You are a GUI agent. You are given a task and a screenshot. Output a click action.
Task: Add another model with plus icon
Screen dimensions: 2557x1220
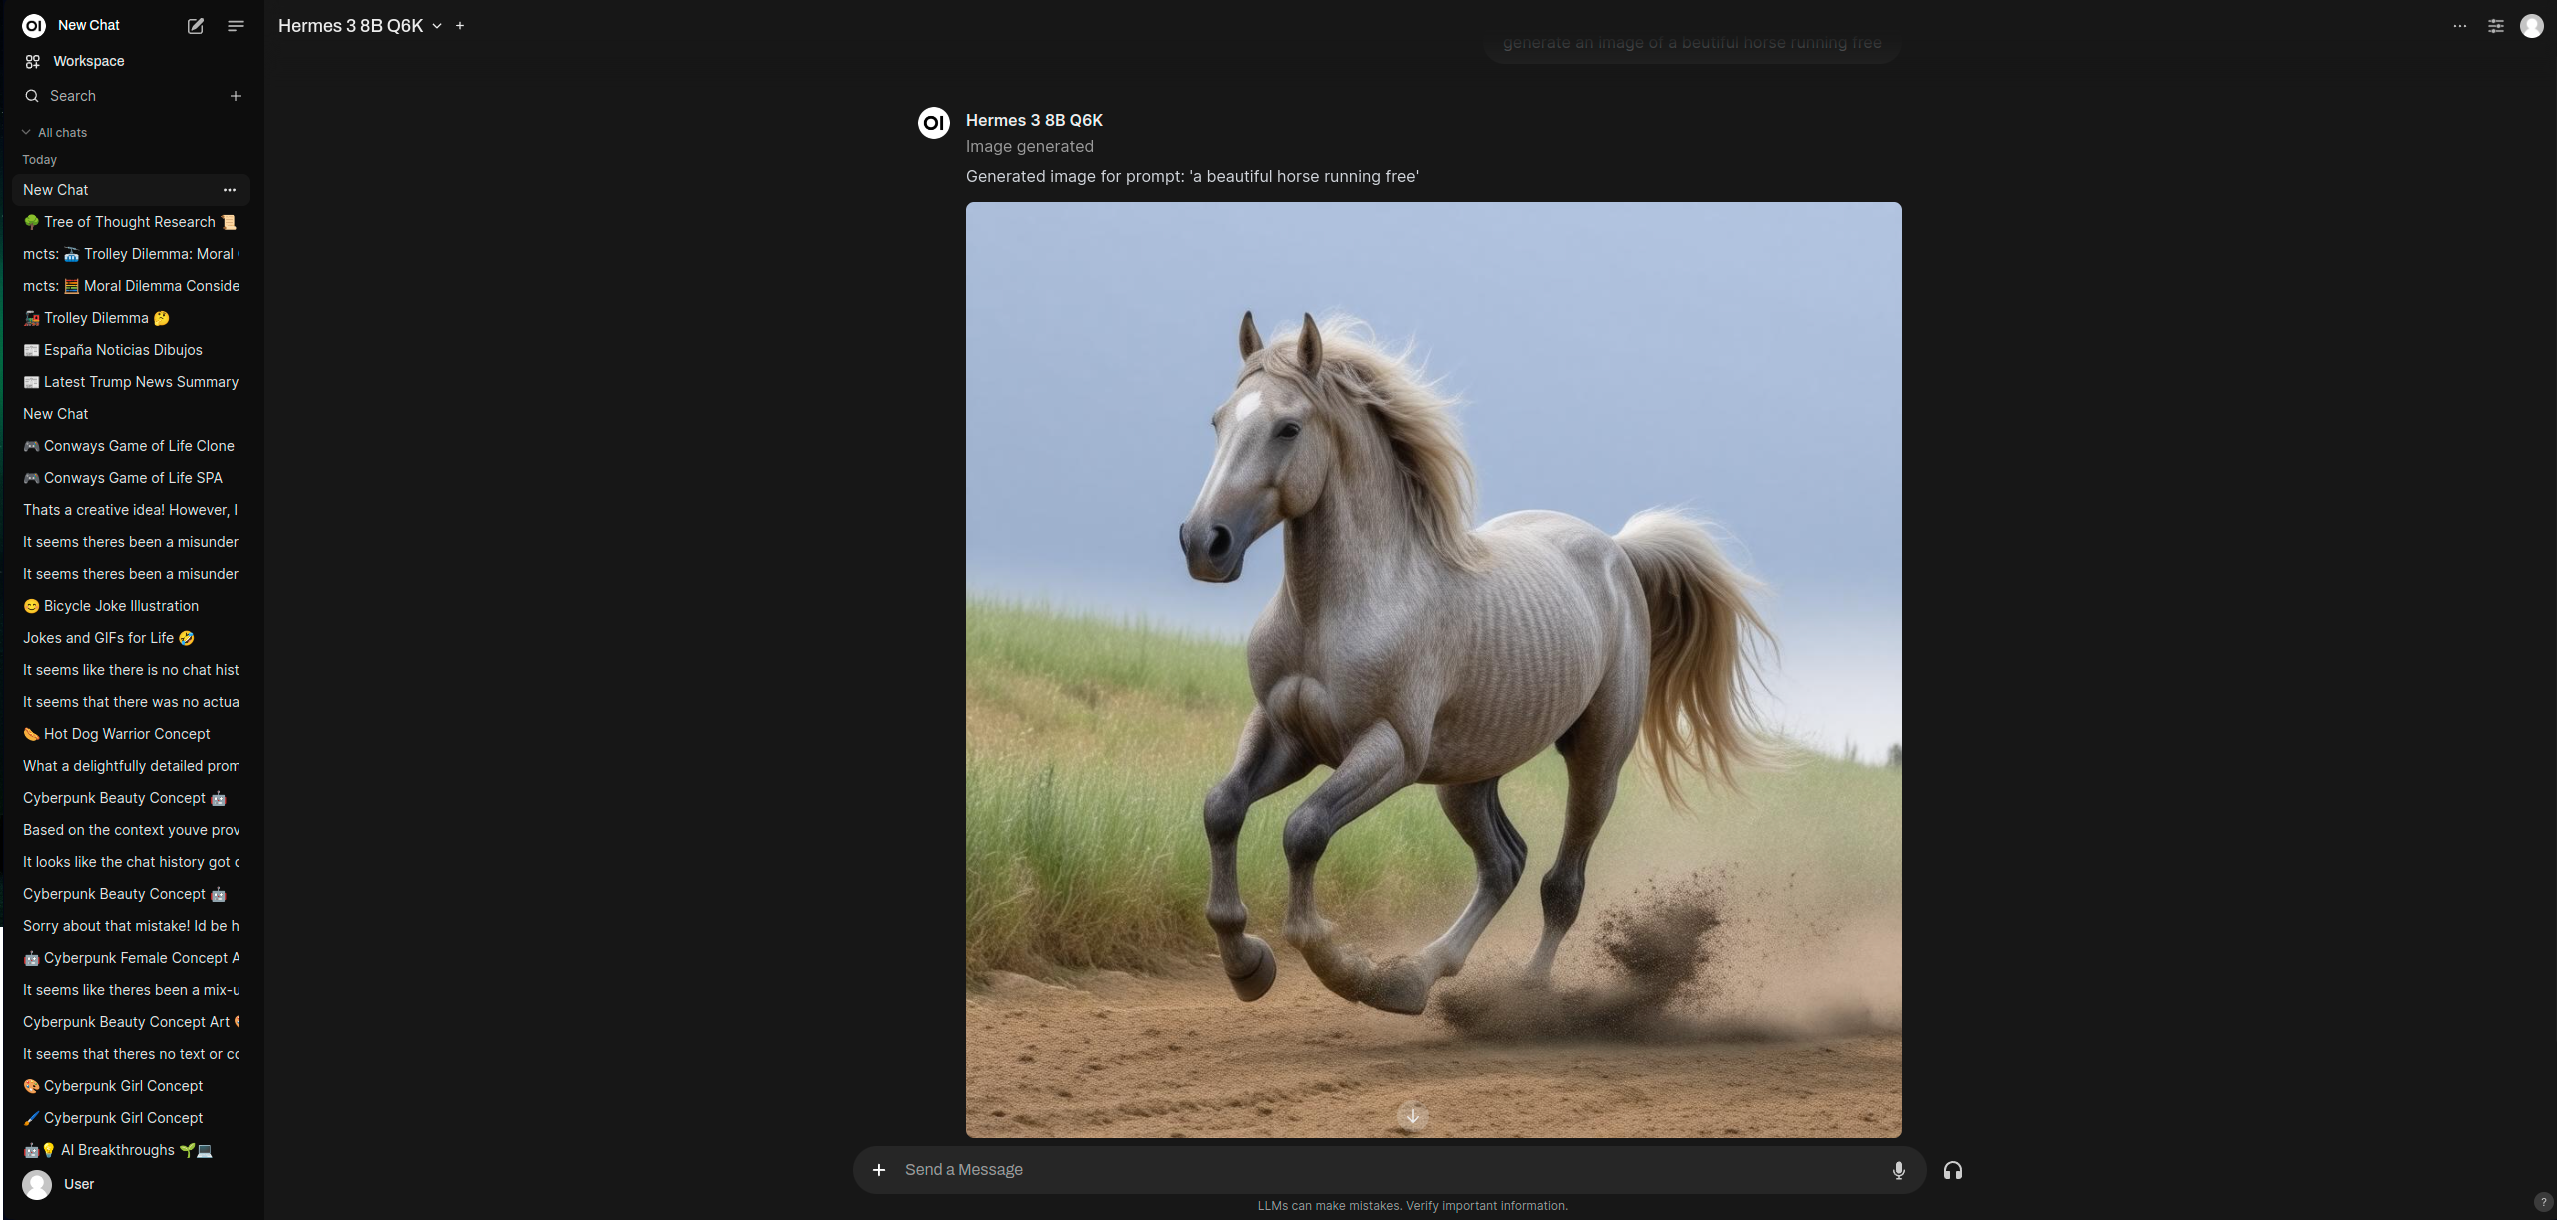(460, 26)
